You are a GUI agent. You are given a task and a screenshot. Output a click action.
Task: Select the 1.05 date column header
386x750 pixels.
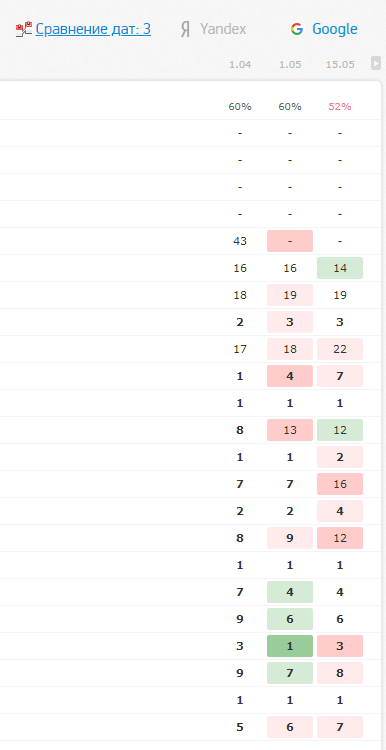(x=290, y=65)
